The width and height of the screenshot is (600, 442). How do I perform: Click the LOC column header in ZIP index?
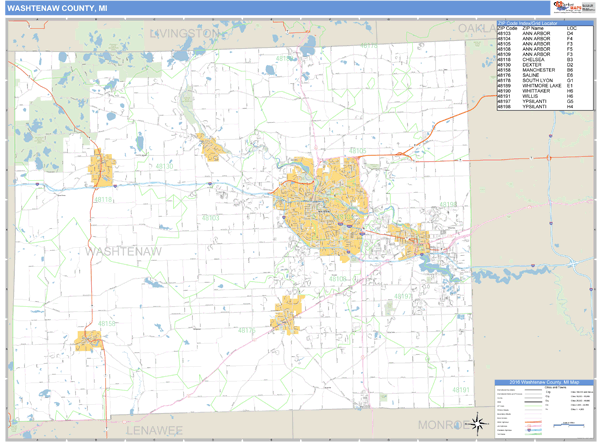point(571,28)
